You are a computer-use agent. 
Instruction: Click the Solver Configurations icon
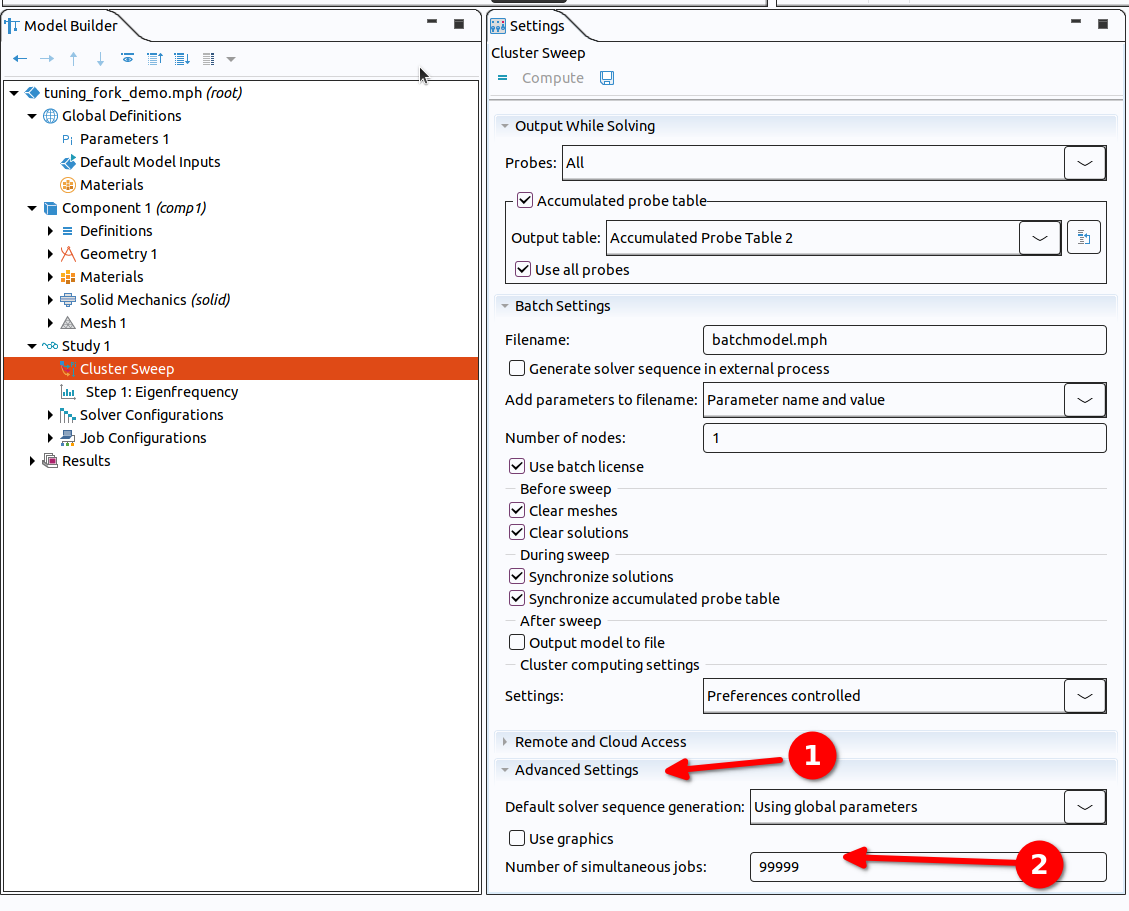(68, 416)
